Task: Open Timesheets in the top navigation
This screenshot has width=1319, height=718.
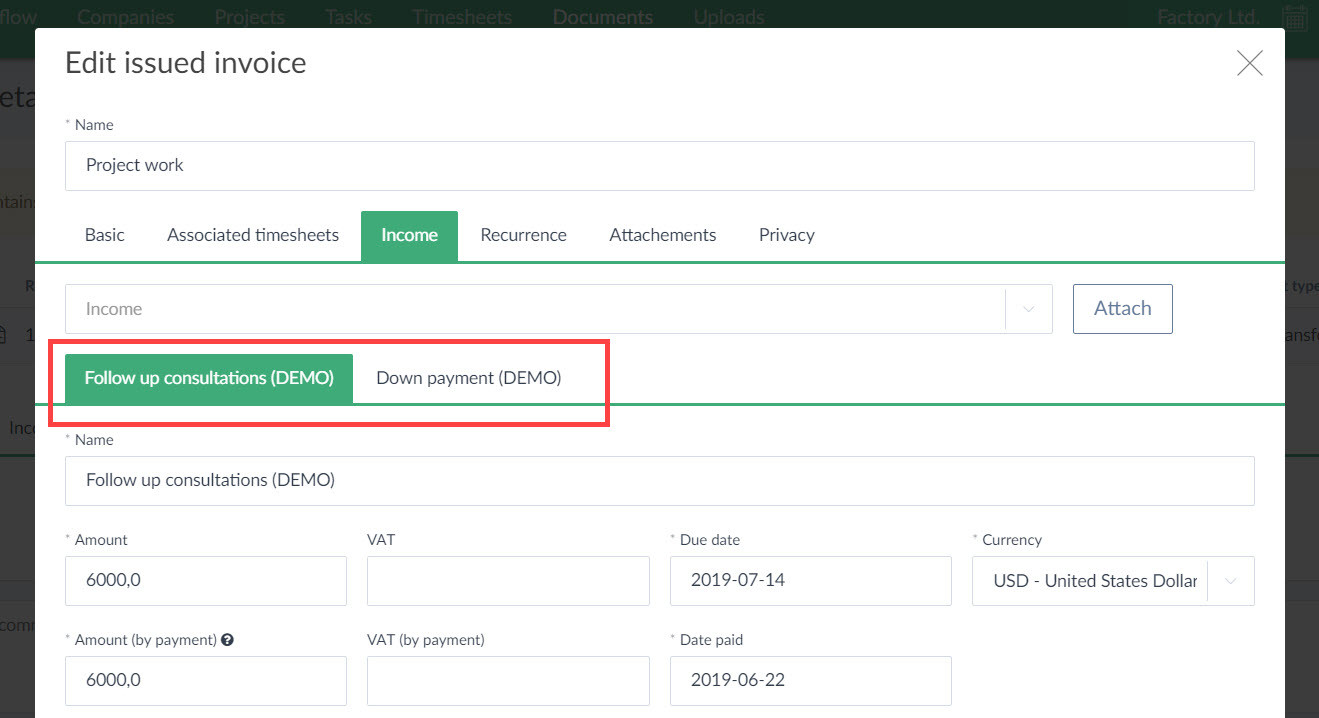Action: [x=462, y=17]
